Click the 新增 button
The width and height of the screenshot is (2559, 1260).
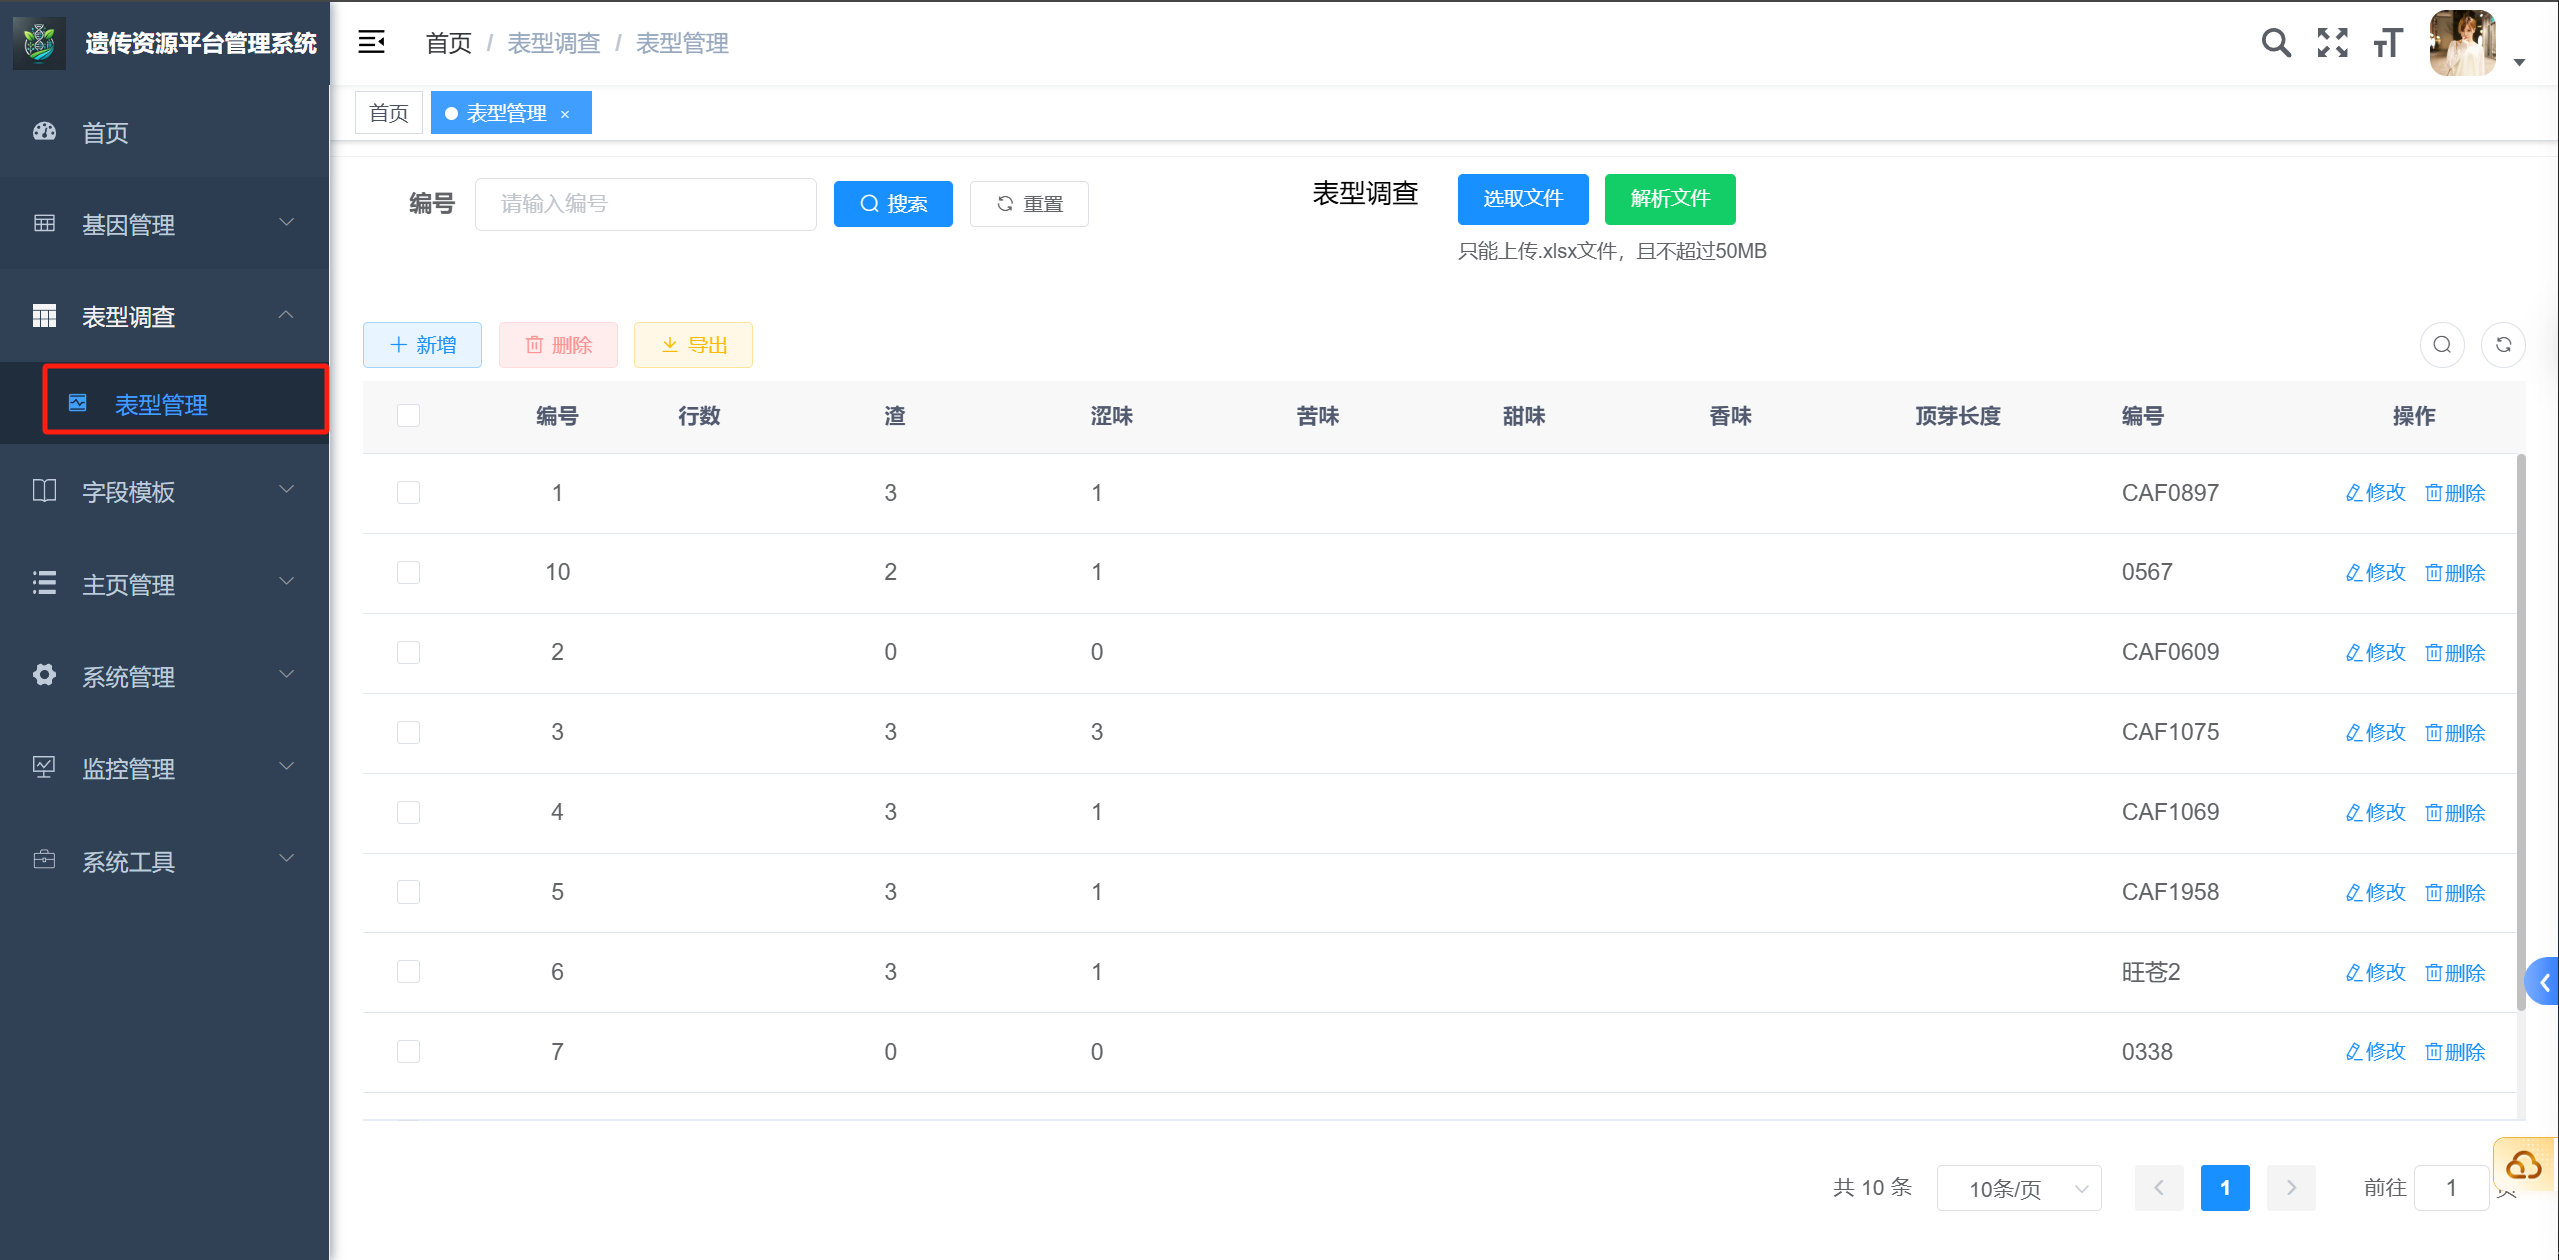tap(422, 345)
